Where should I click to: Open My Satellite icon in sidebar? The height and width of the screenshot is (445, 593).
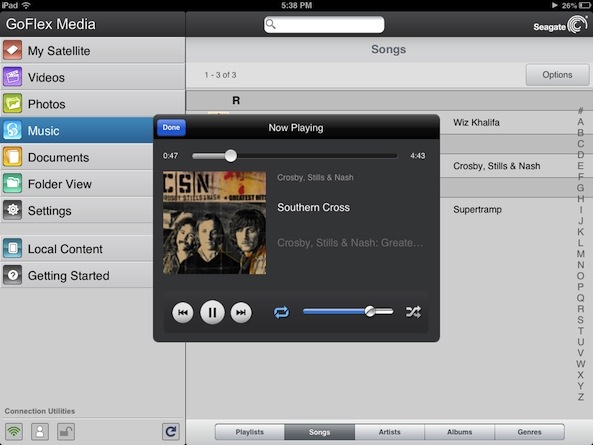[x=12, y=50]
